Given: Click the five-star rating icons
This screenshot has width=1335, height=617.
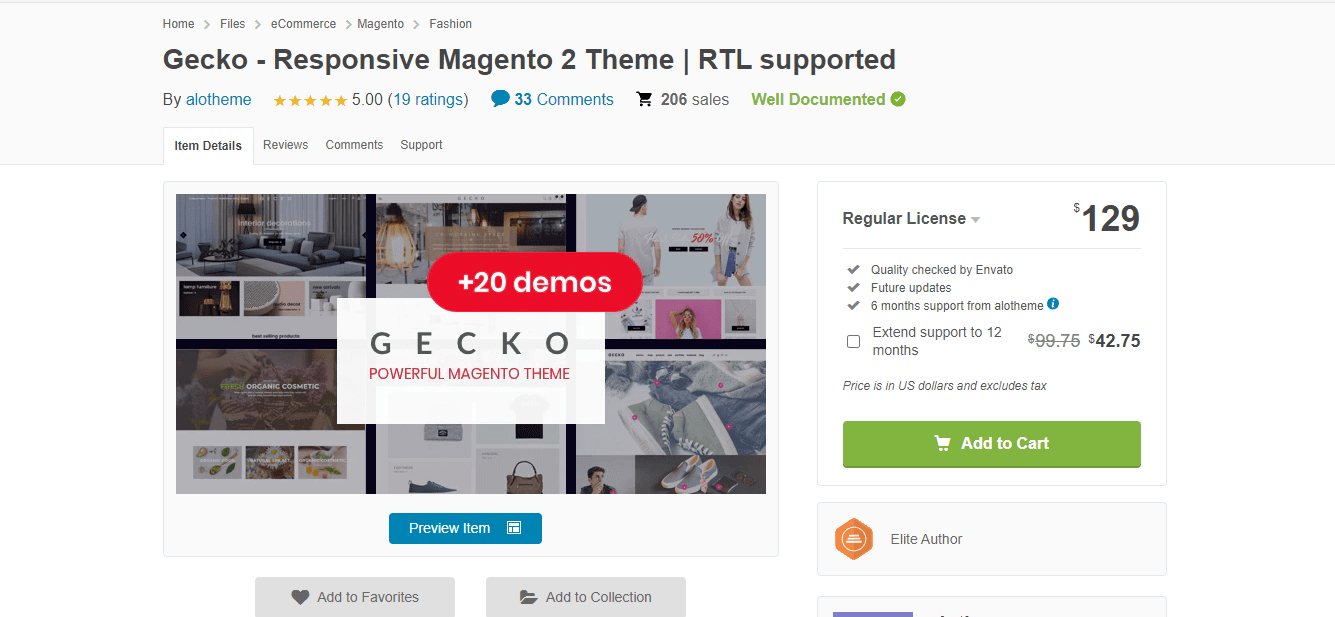Looking at the screenshot, I should coord(310,100).
